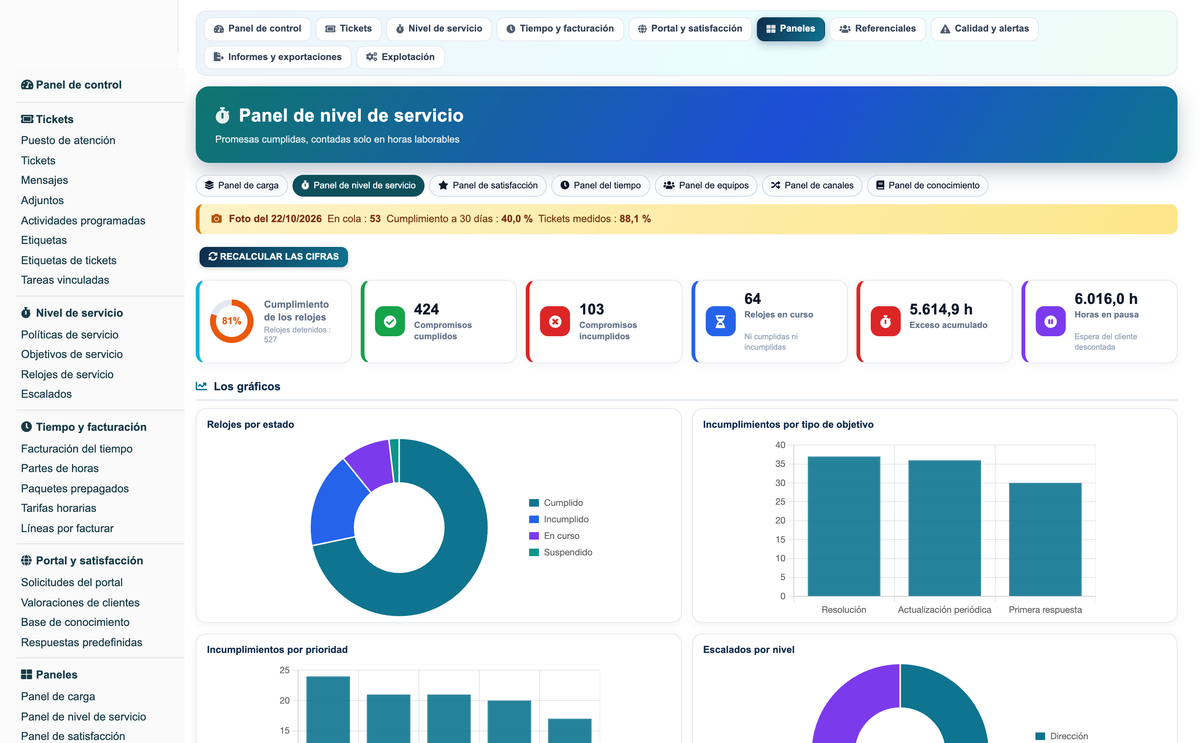1200x743 pixels.
Task: Open Respuestas predefinidas sidebar link
Action: pyautogui.click(x=82, y=643)
